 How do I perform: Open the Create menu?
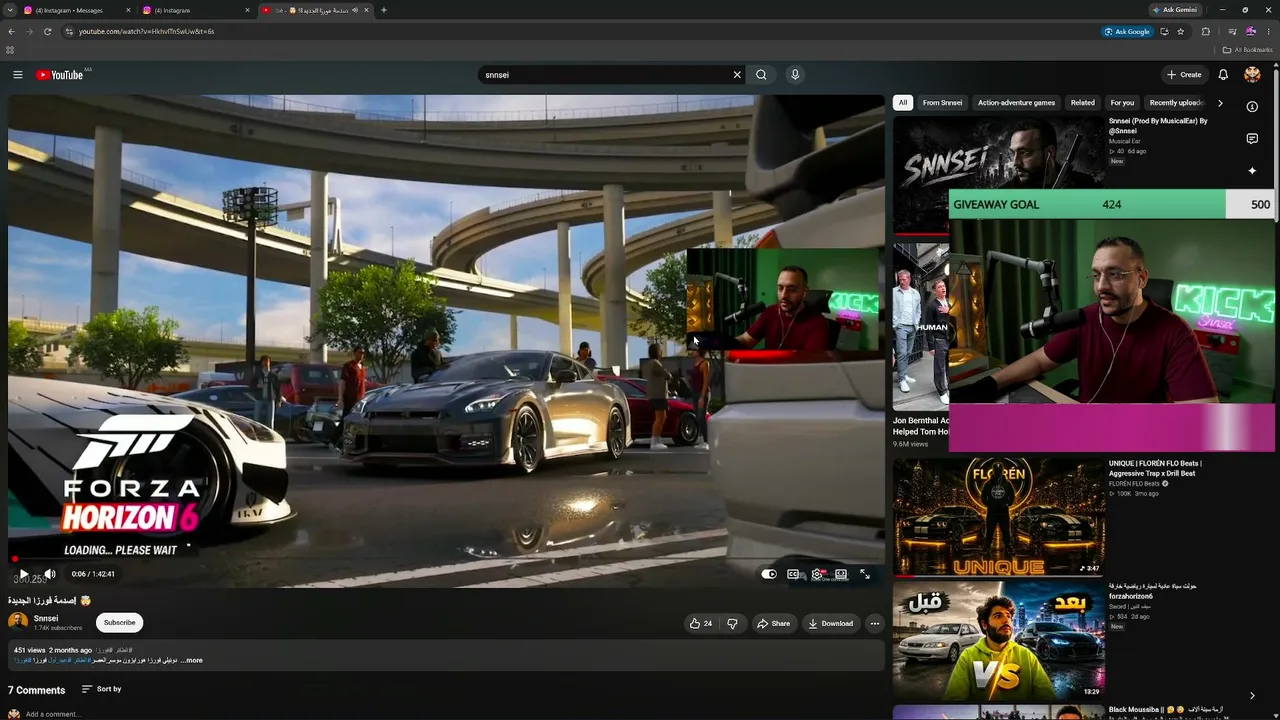tap(1184, 75)
